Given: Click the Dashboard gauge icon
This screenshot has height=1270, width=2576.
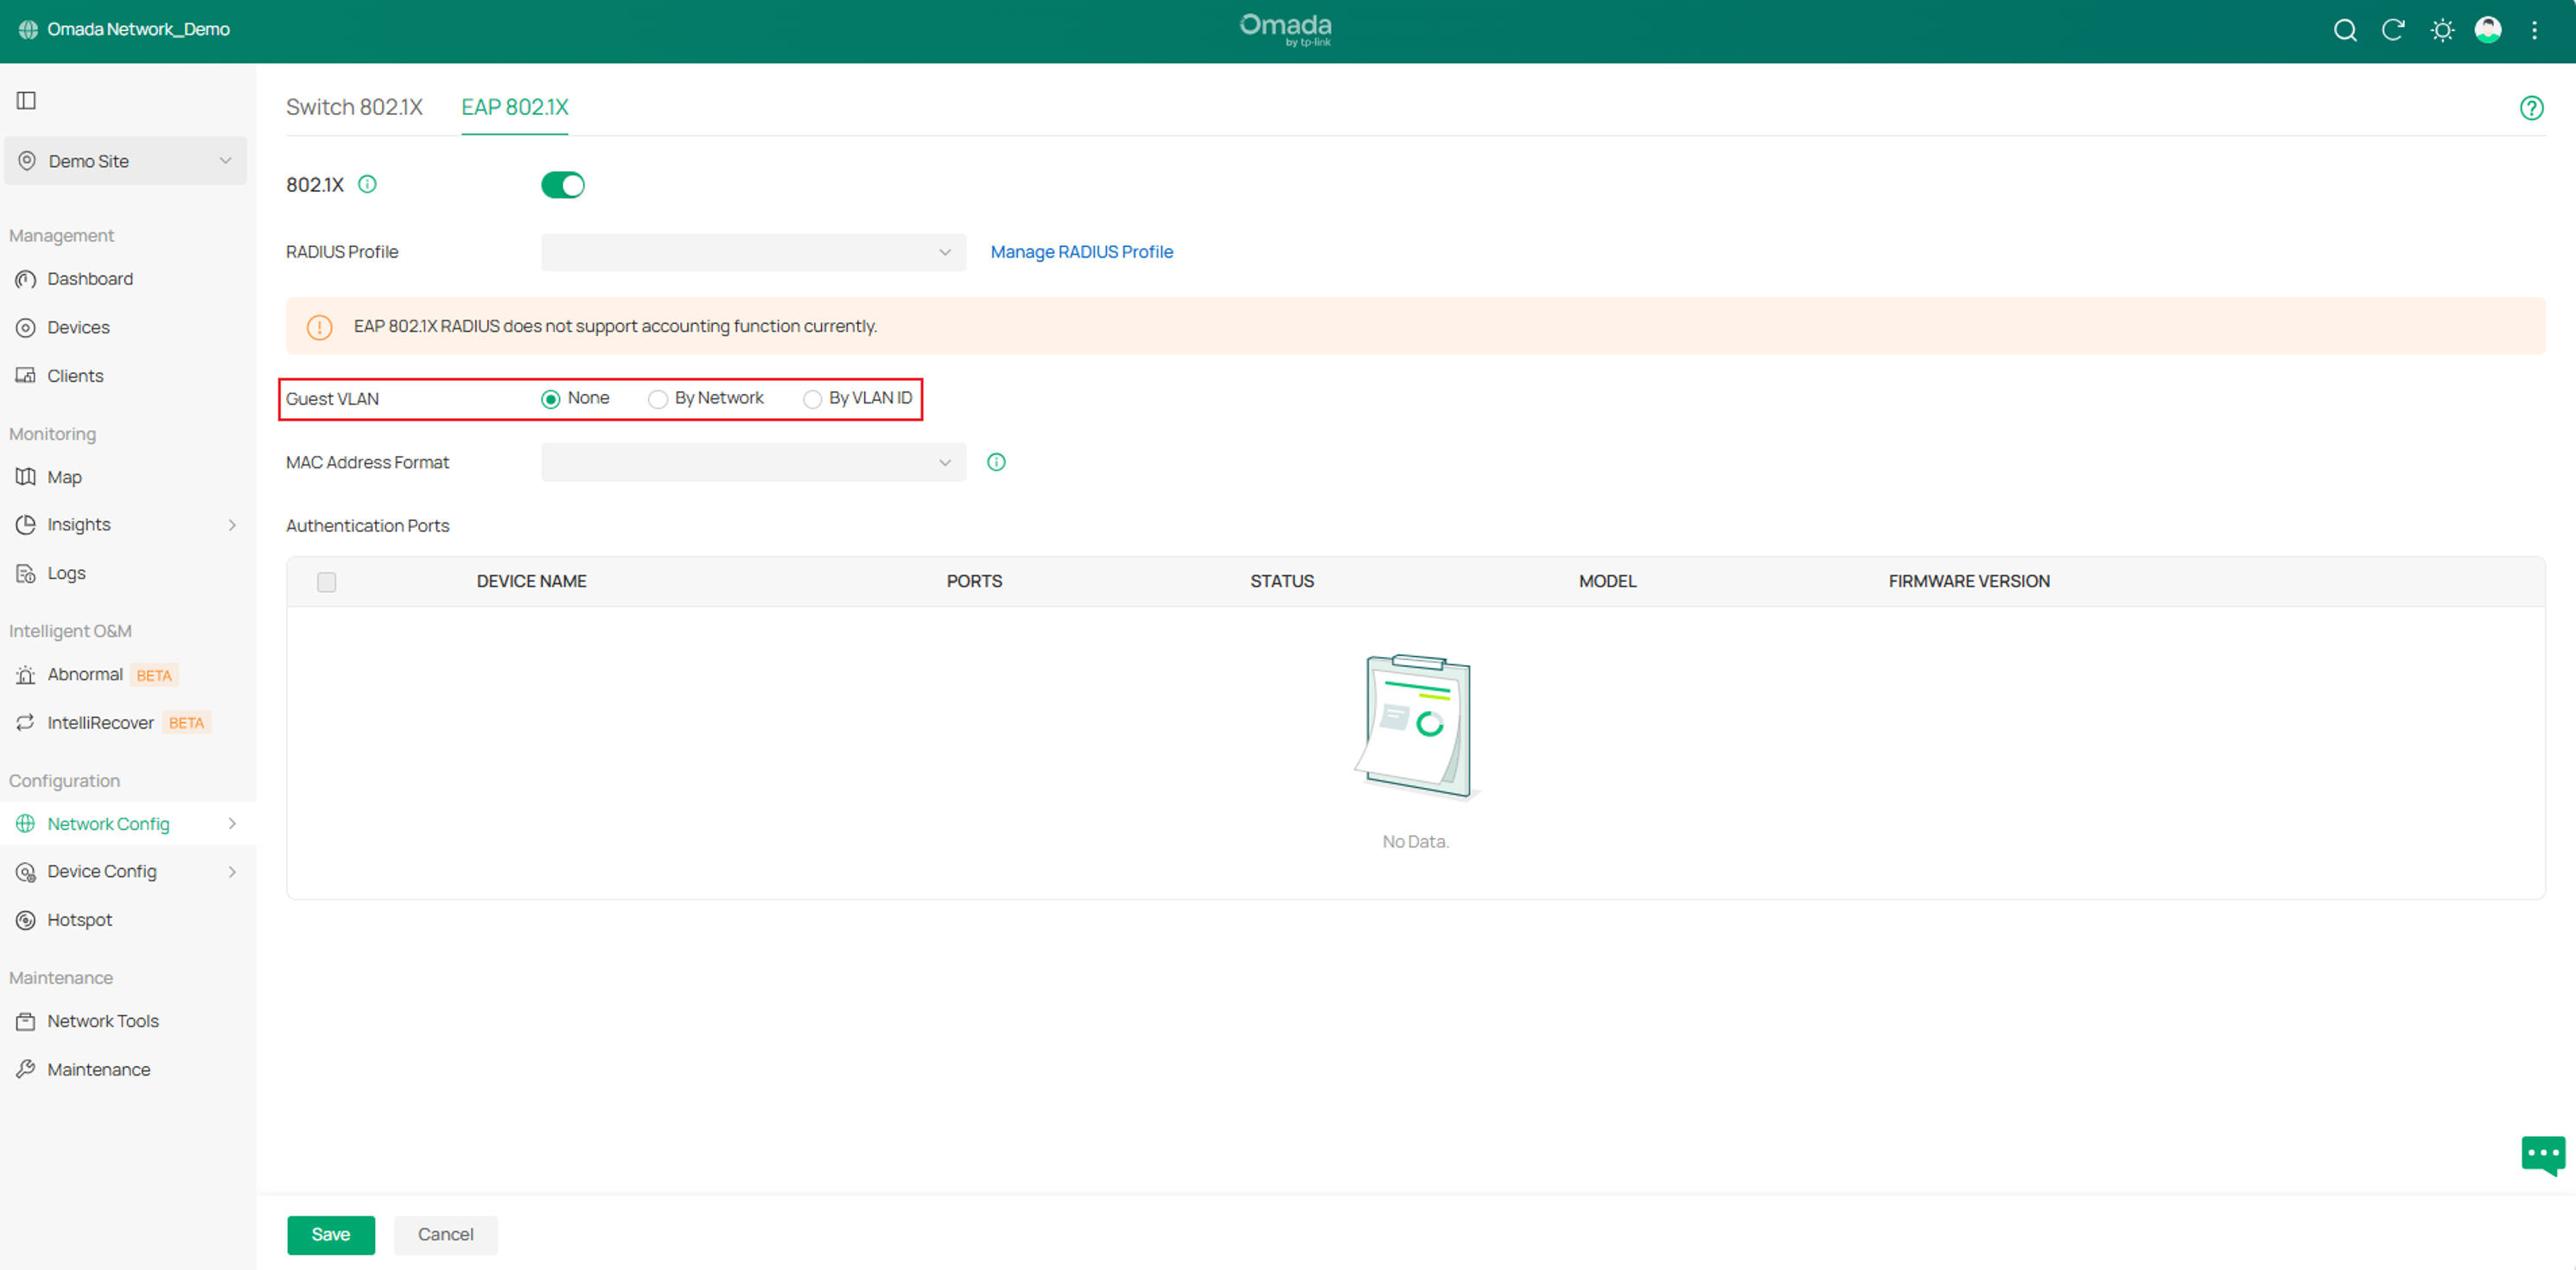Looking at the screenshot, I should (26, 279).
